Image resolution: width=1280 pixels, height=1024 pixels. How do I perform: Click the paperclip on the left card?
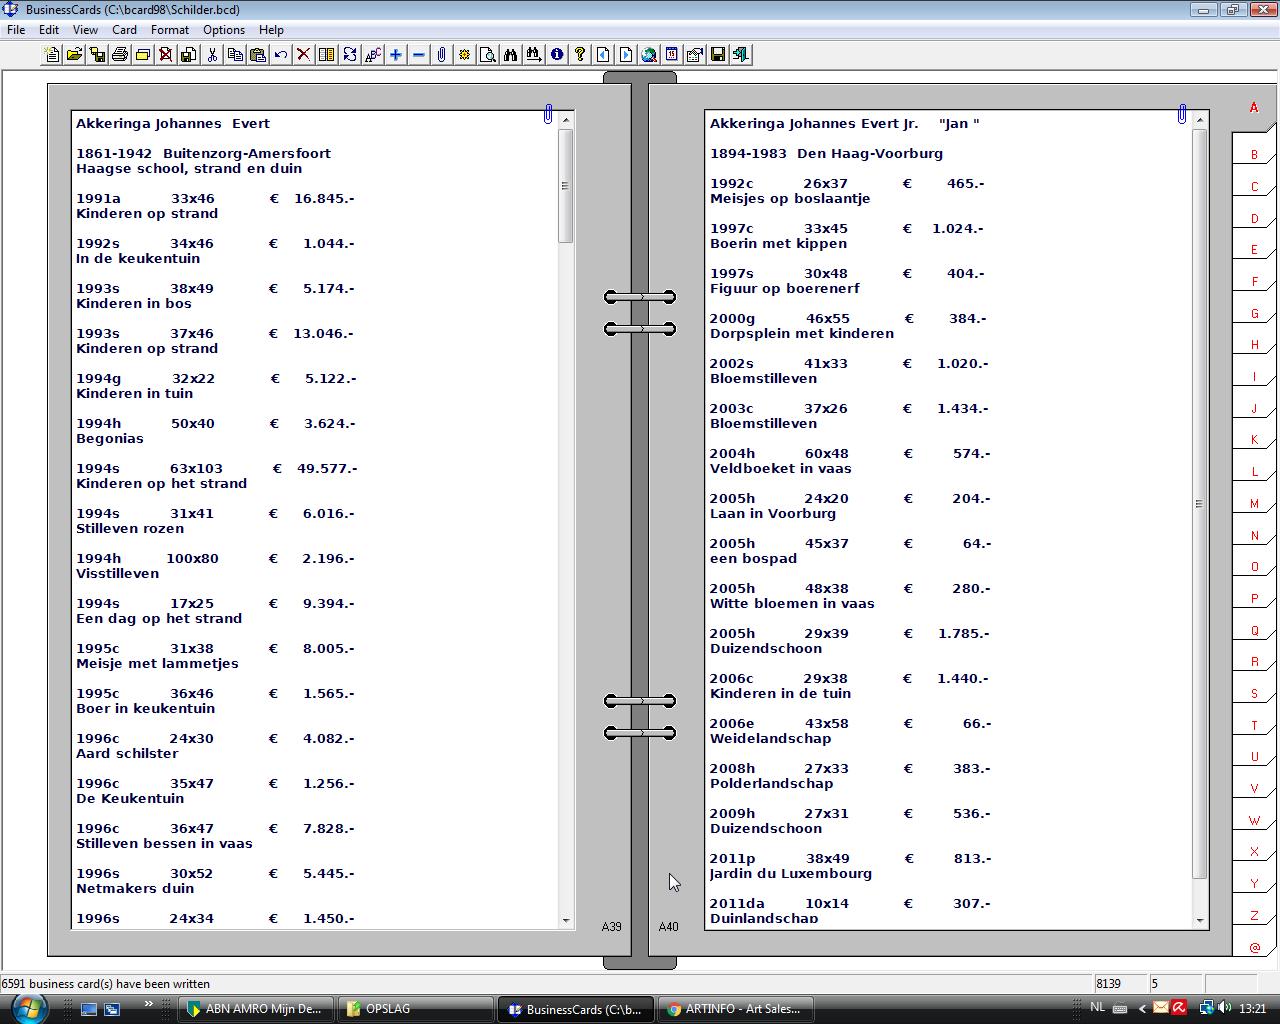tap(548, 114)
